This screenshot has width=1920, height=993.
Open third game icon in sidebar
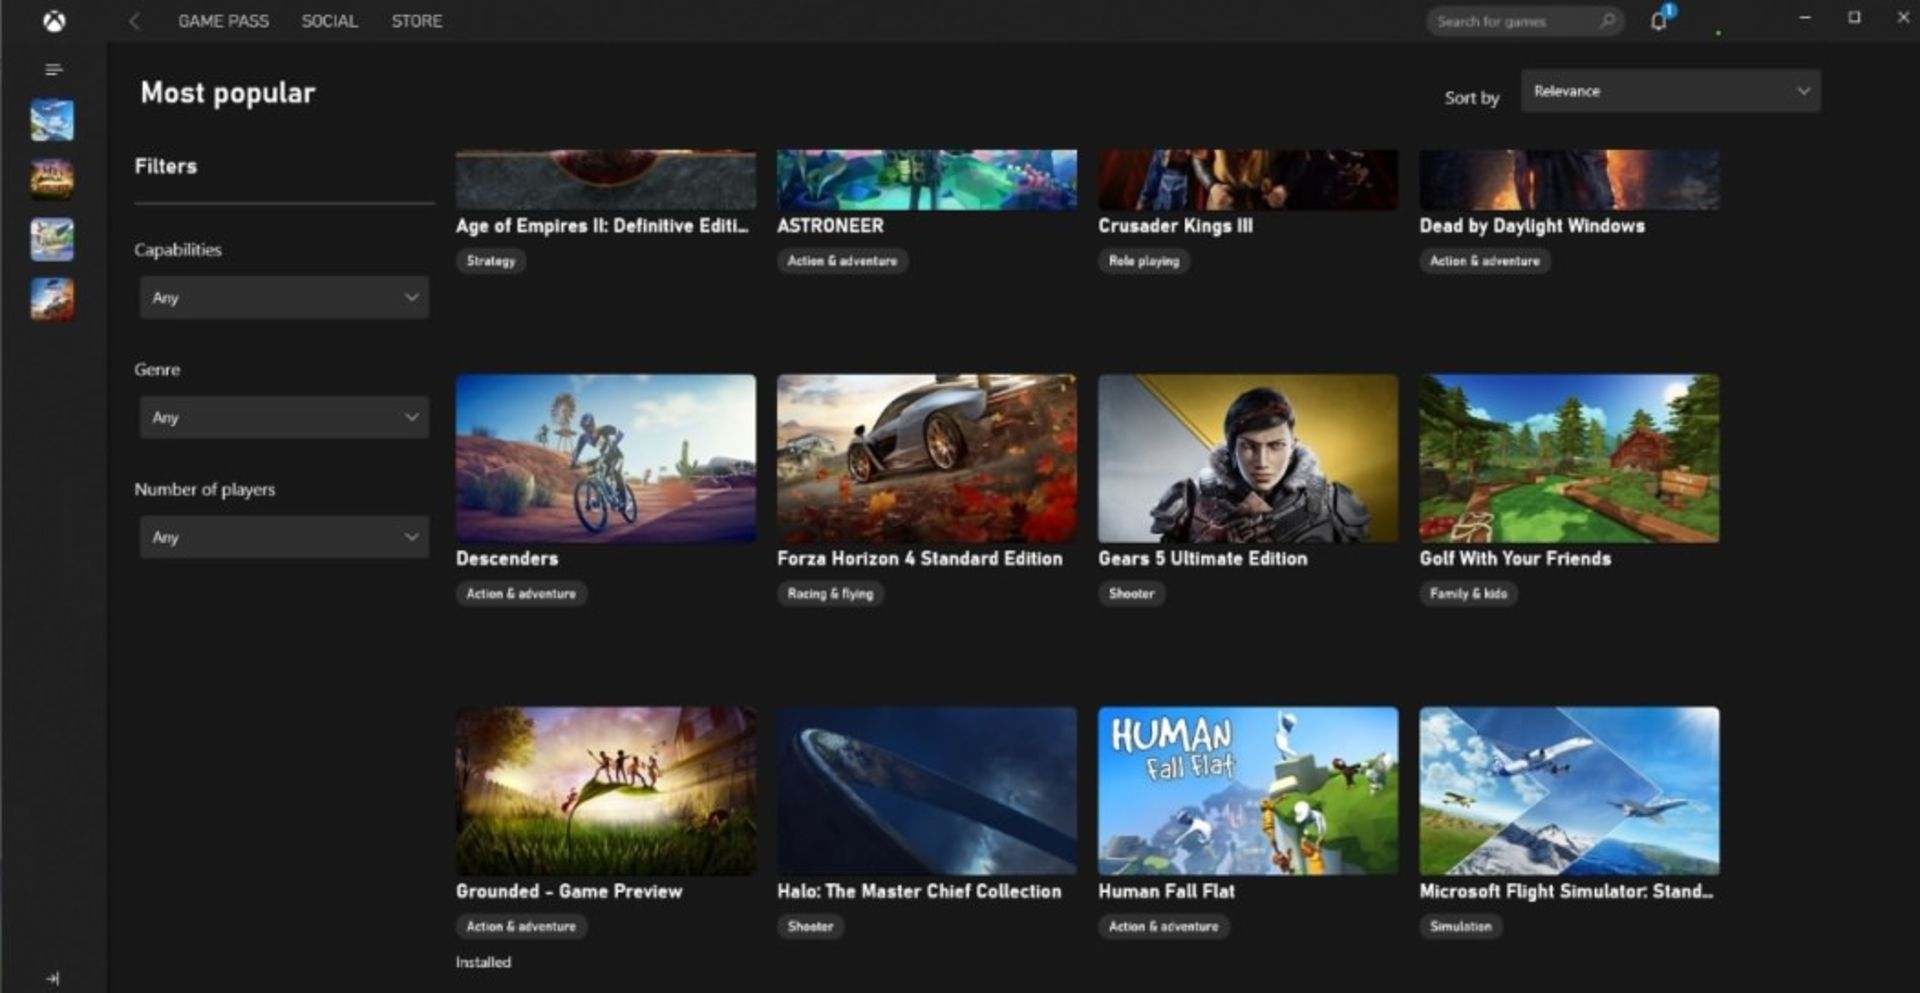pos(52,240)
